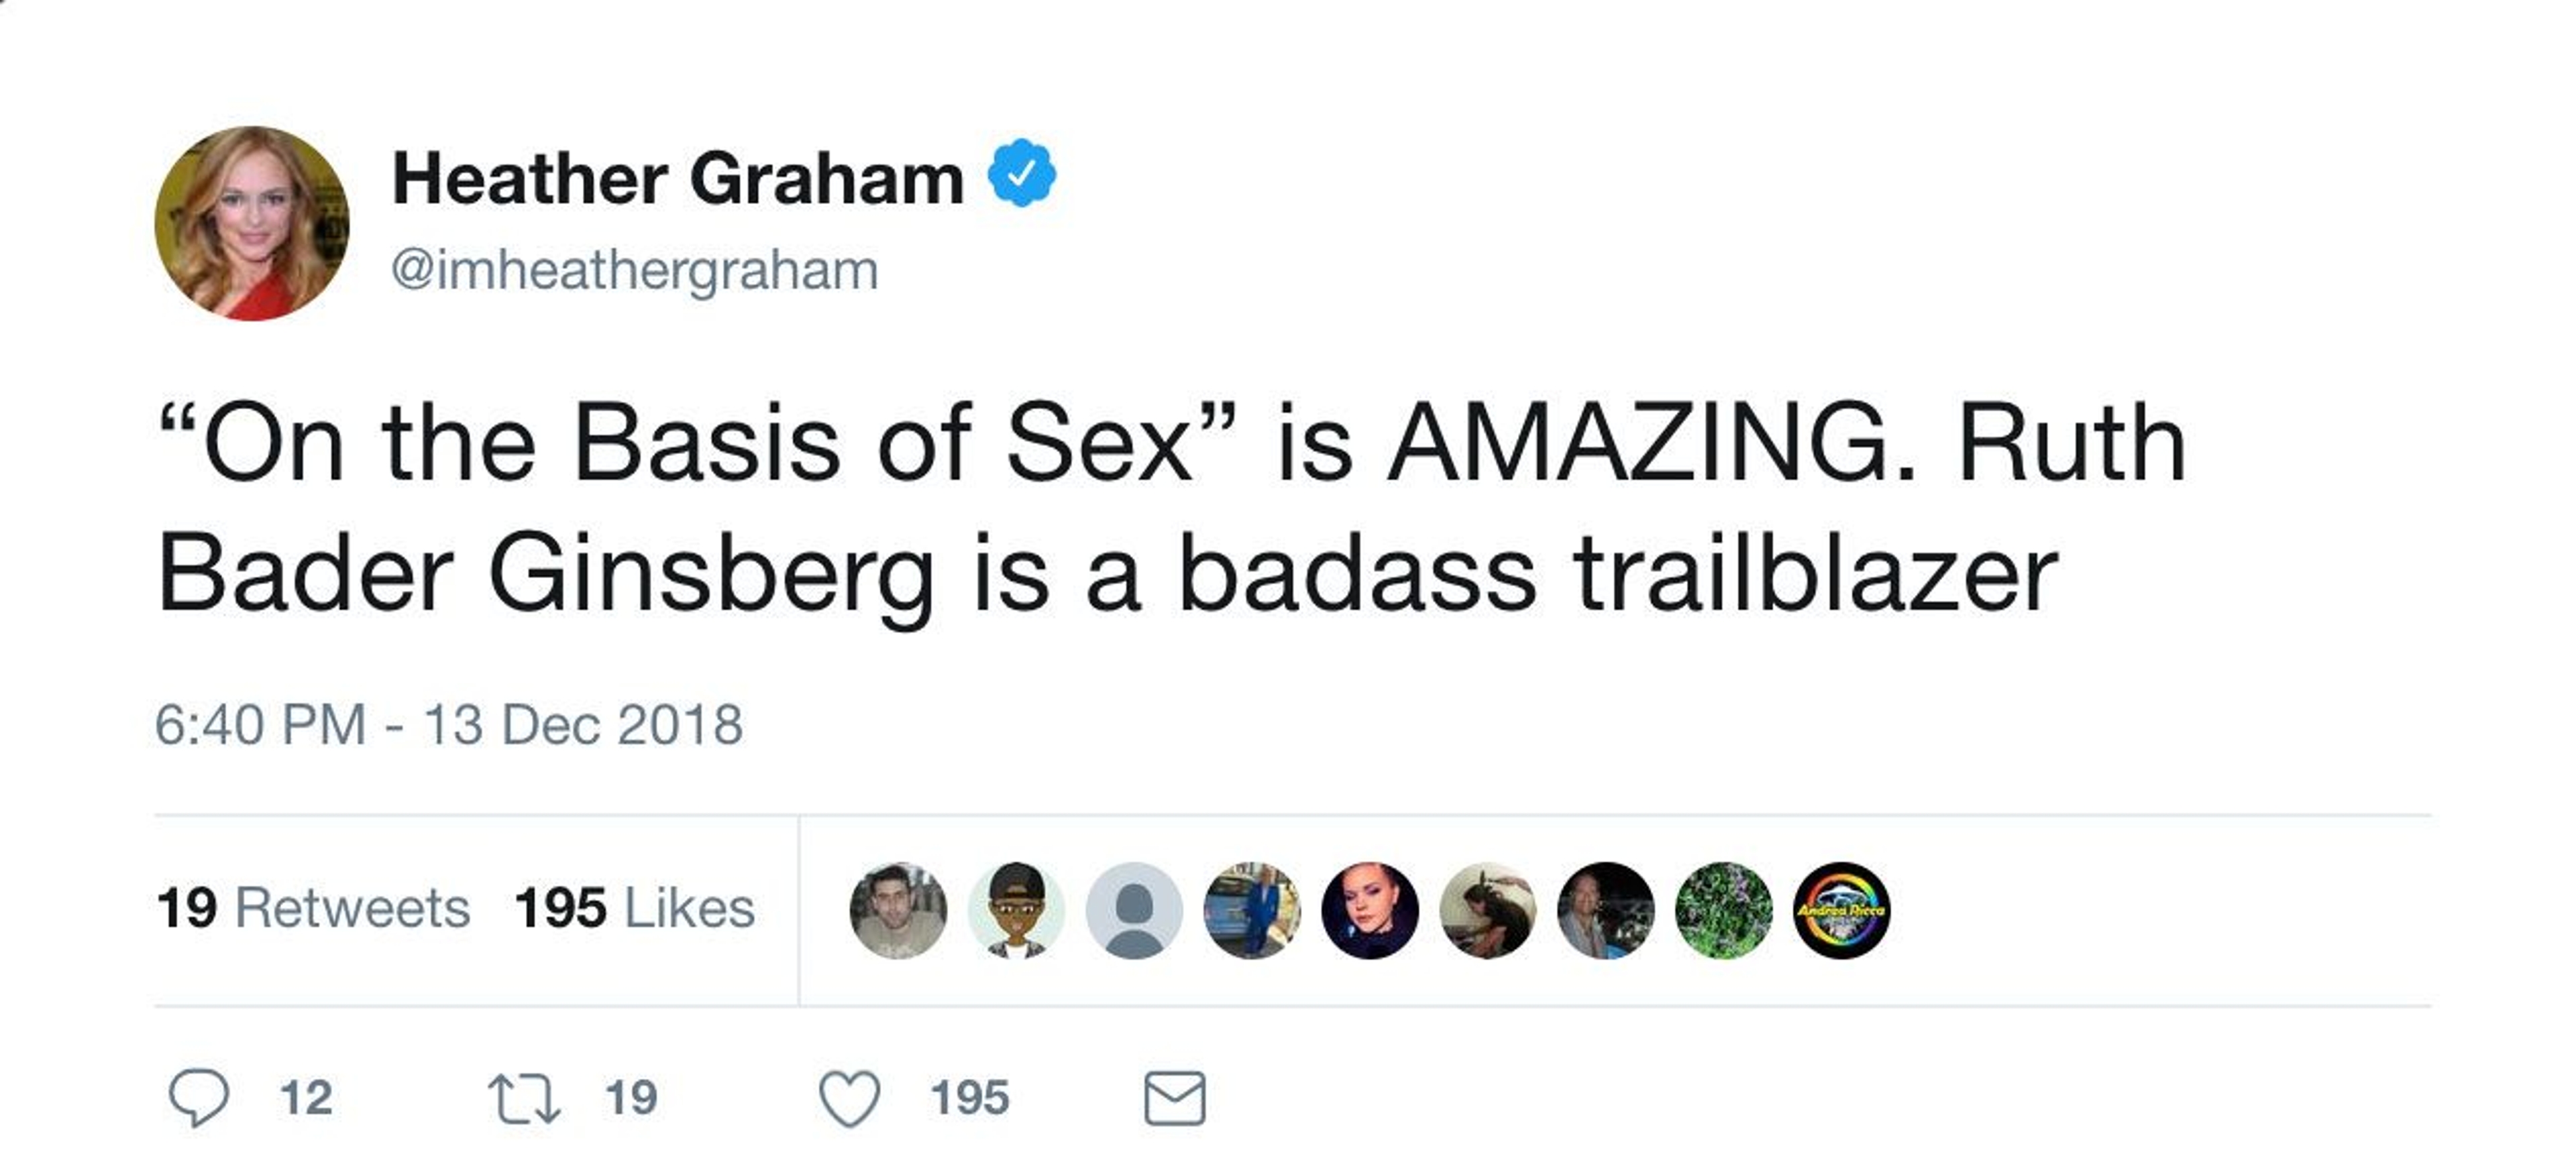Open the @imheathergraham handle link
Screen dimensions: 2576x1171
[634, 270]
